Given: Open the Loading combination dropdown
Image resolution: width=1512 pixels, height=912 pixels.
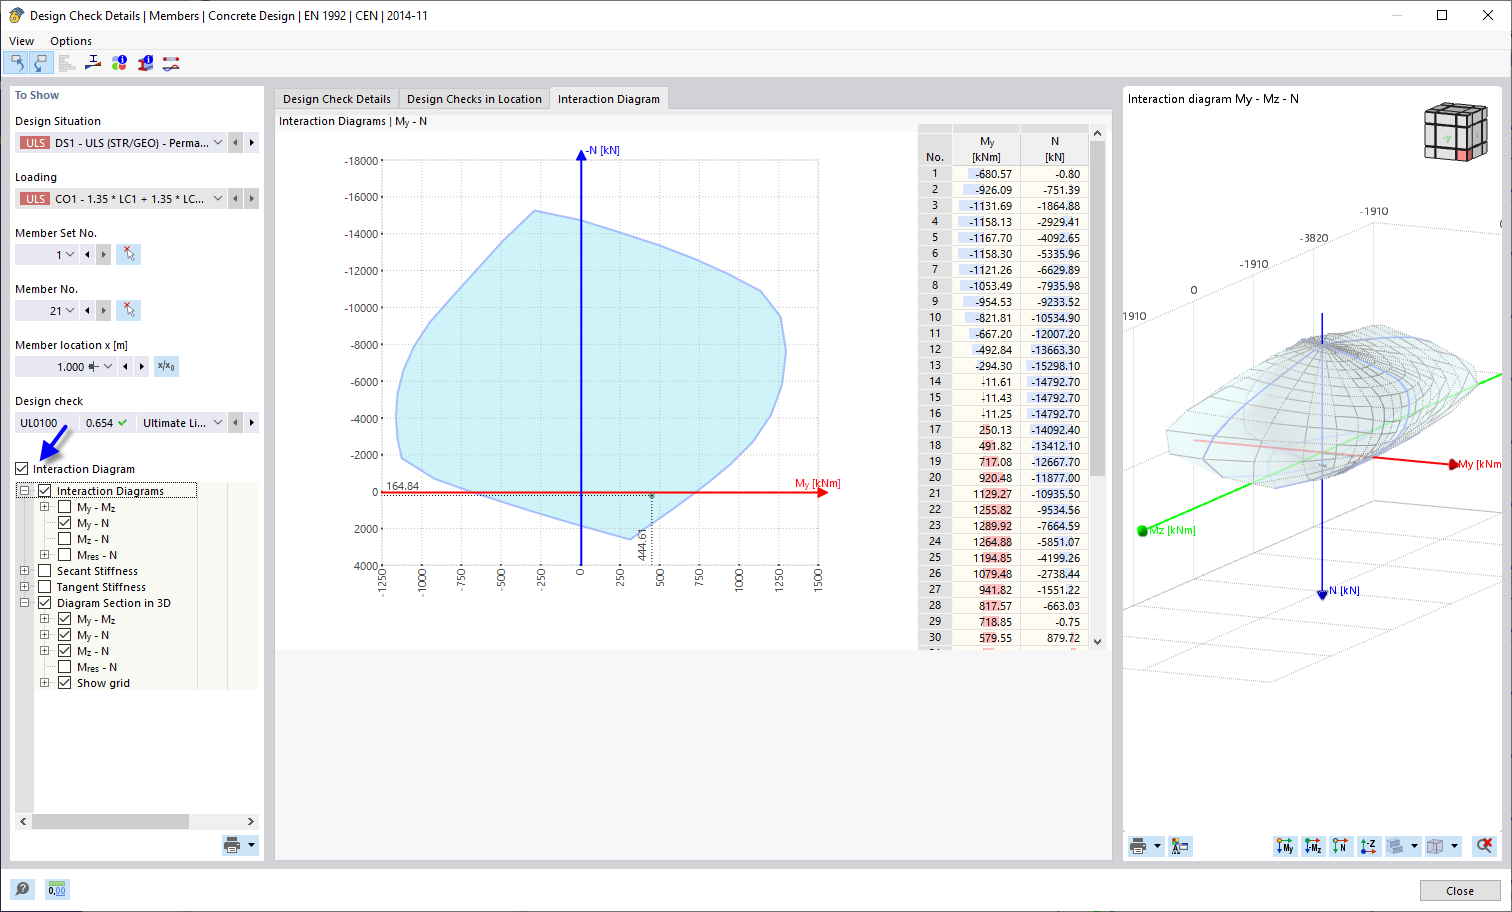Looking at the screenshot, I should [216, 198].
